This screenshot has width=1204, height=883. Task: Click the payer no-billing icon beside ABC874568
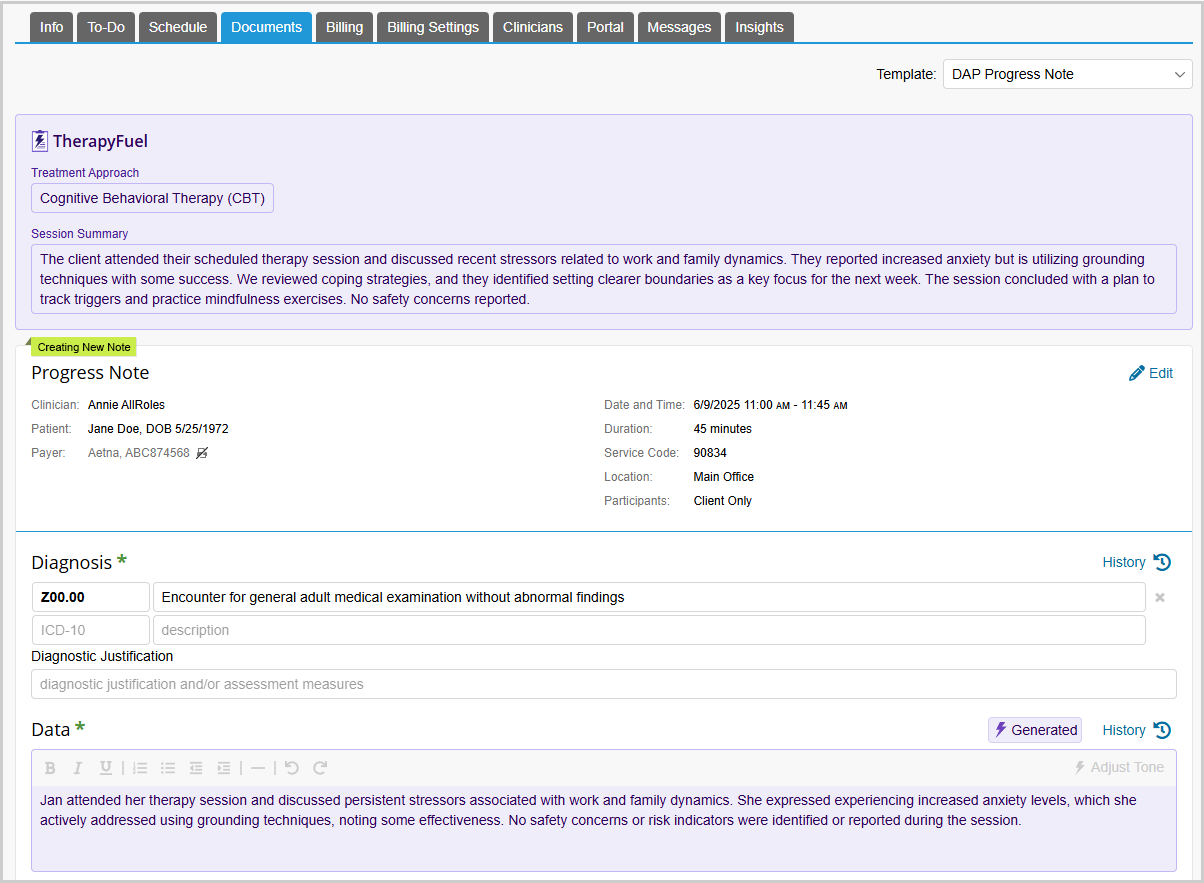tap(203, 453)
